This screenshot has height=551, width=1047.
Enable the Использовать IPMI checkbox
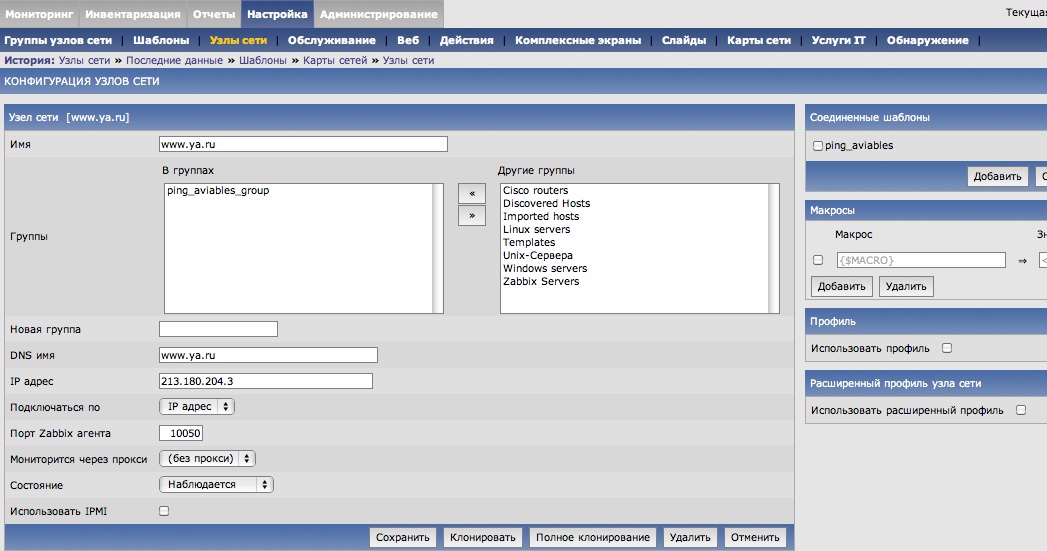pos(164,511)
